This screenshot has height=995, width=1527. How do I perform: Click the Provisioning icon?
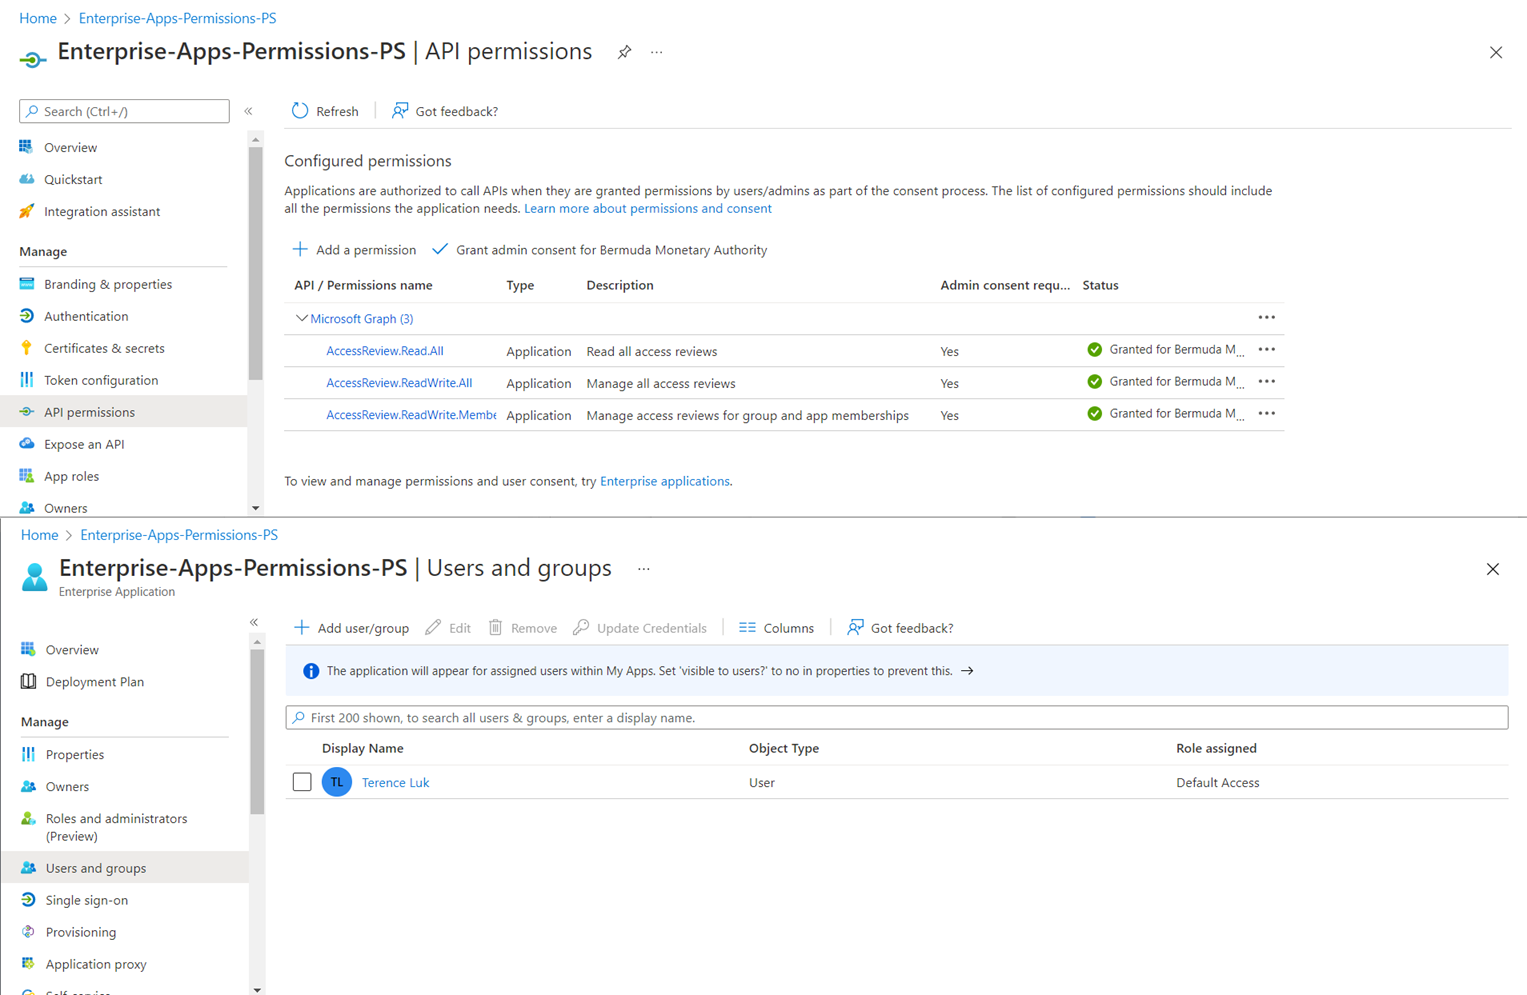[x=28, y=932]
